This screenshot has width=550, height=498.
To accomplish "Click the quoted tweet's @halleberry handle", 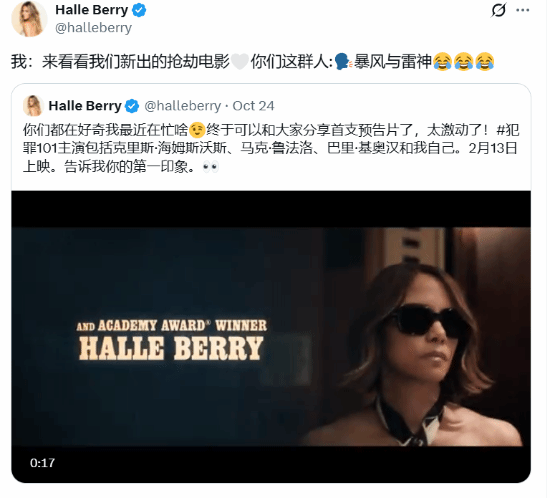I will pos(182,106).
